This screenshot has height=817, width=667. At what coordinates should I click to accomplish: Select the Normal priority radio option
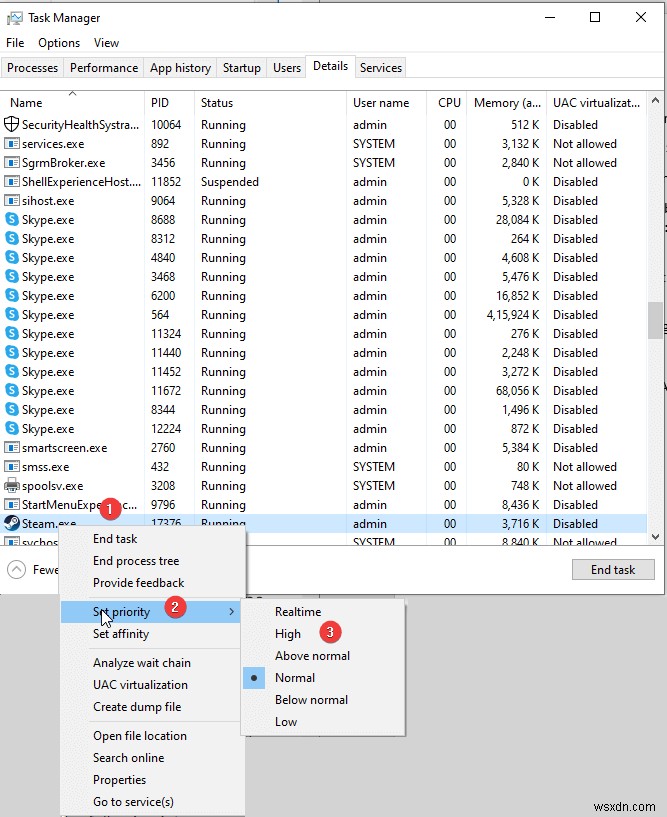point(254,678)
